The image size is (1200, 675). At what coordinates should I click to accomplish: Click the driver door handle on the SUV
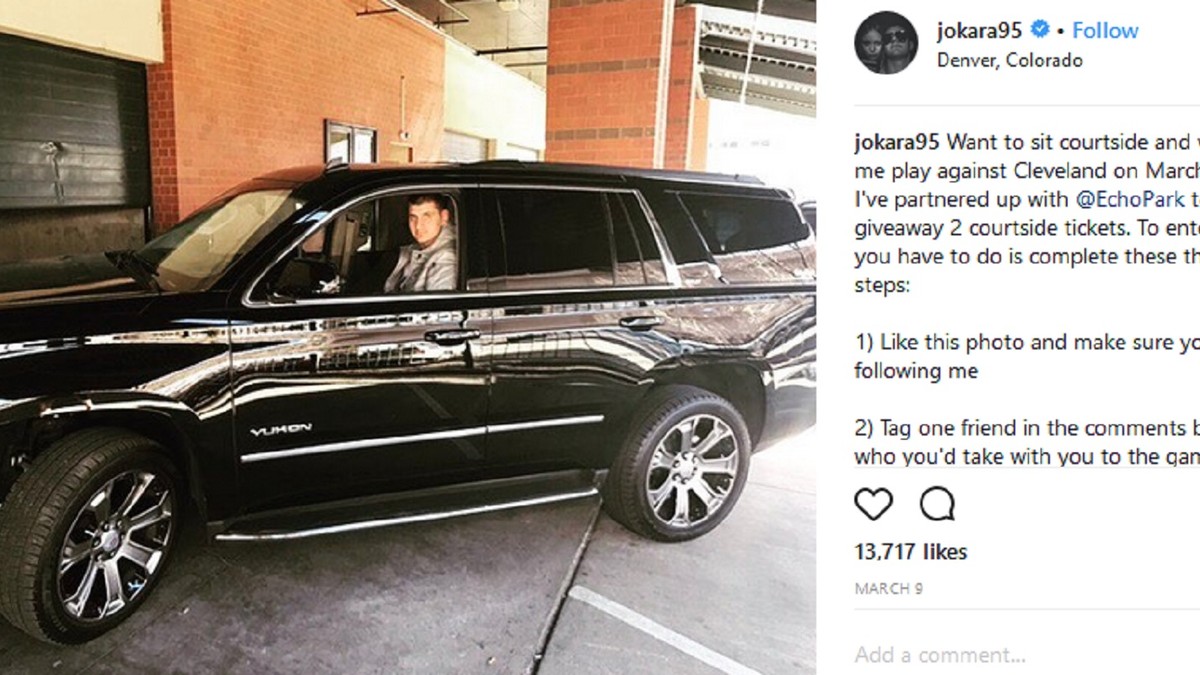tap(450, 335)
